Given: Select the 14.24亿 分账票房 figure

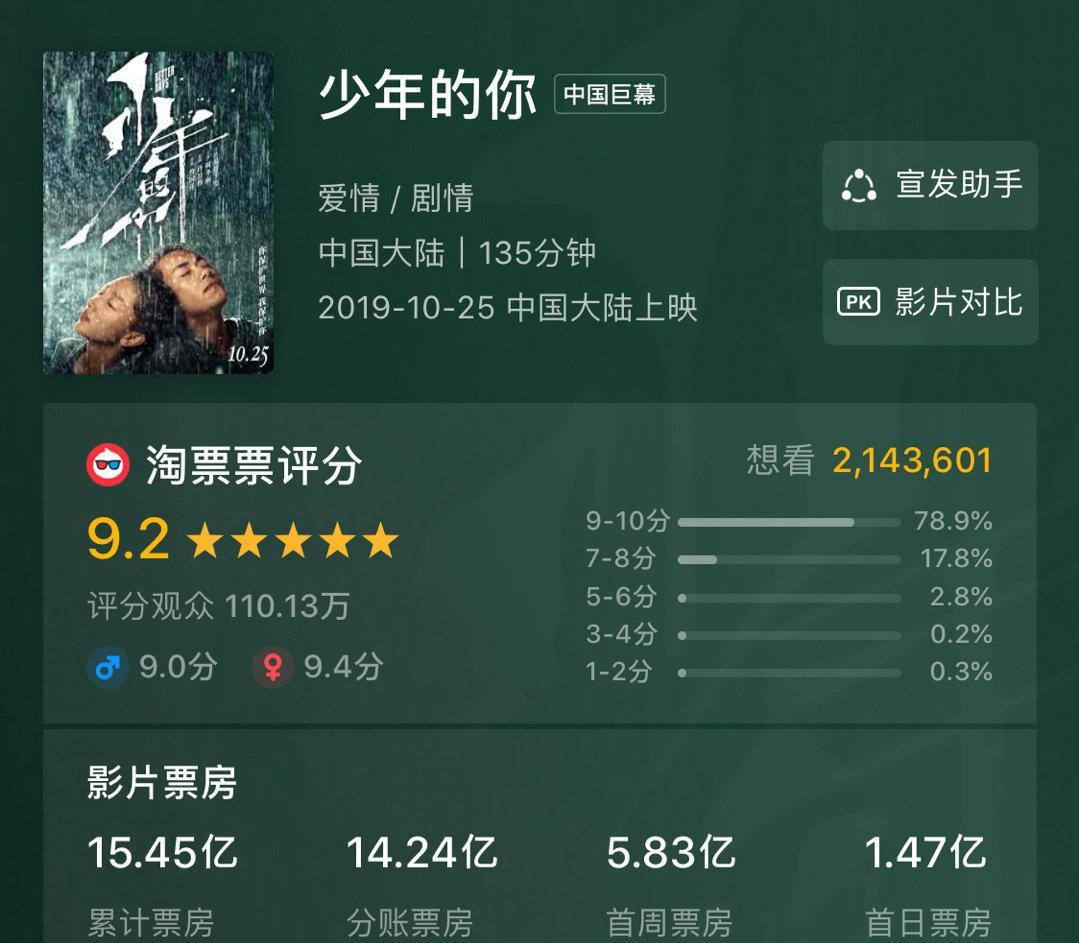Looking at the screenshot, I should [x=422, y=853].
